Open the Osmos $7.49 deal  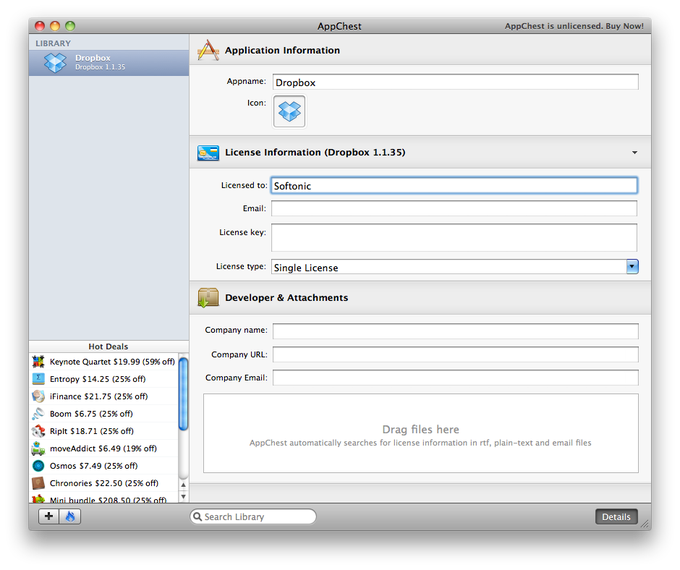[x=104, y=465]
